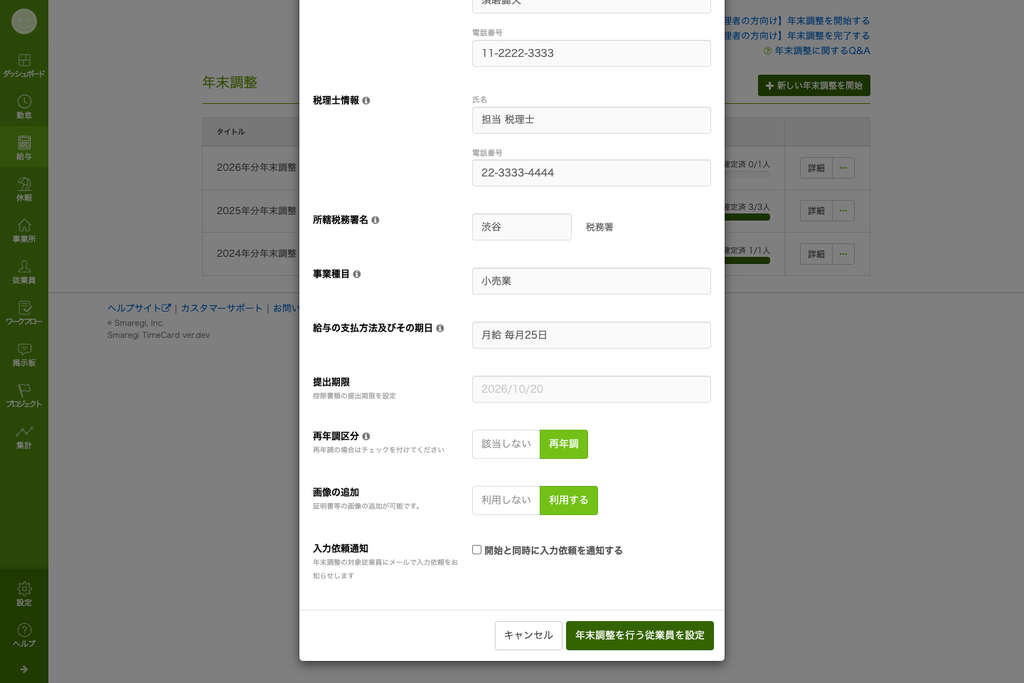Click 新しい年末調整を開始 button
This screenshot has height=683, width=1024.
(814, 86)
